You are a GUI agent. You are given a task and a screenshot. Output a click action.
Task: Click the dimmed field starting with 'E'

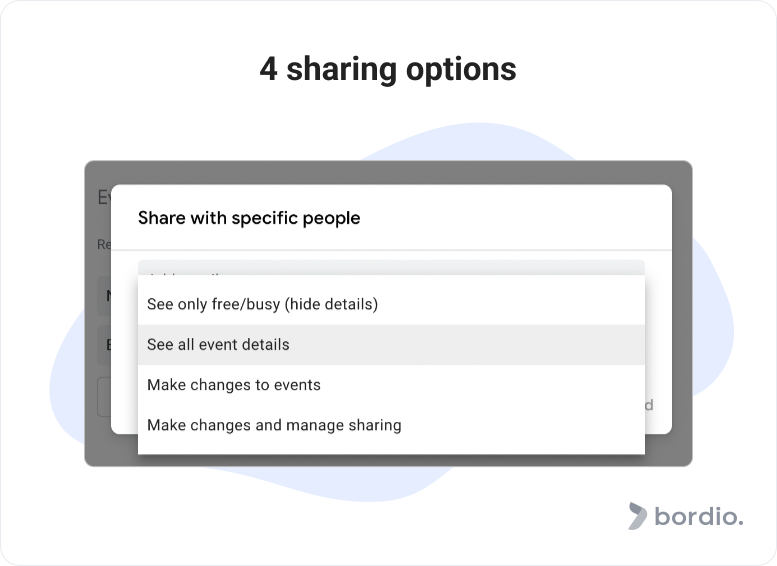[x=104, y=345]
